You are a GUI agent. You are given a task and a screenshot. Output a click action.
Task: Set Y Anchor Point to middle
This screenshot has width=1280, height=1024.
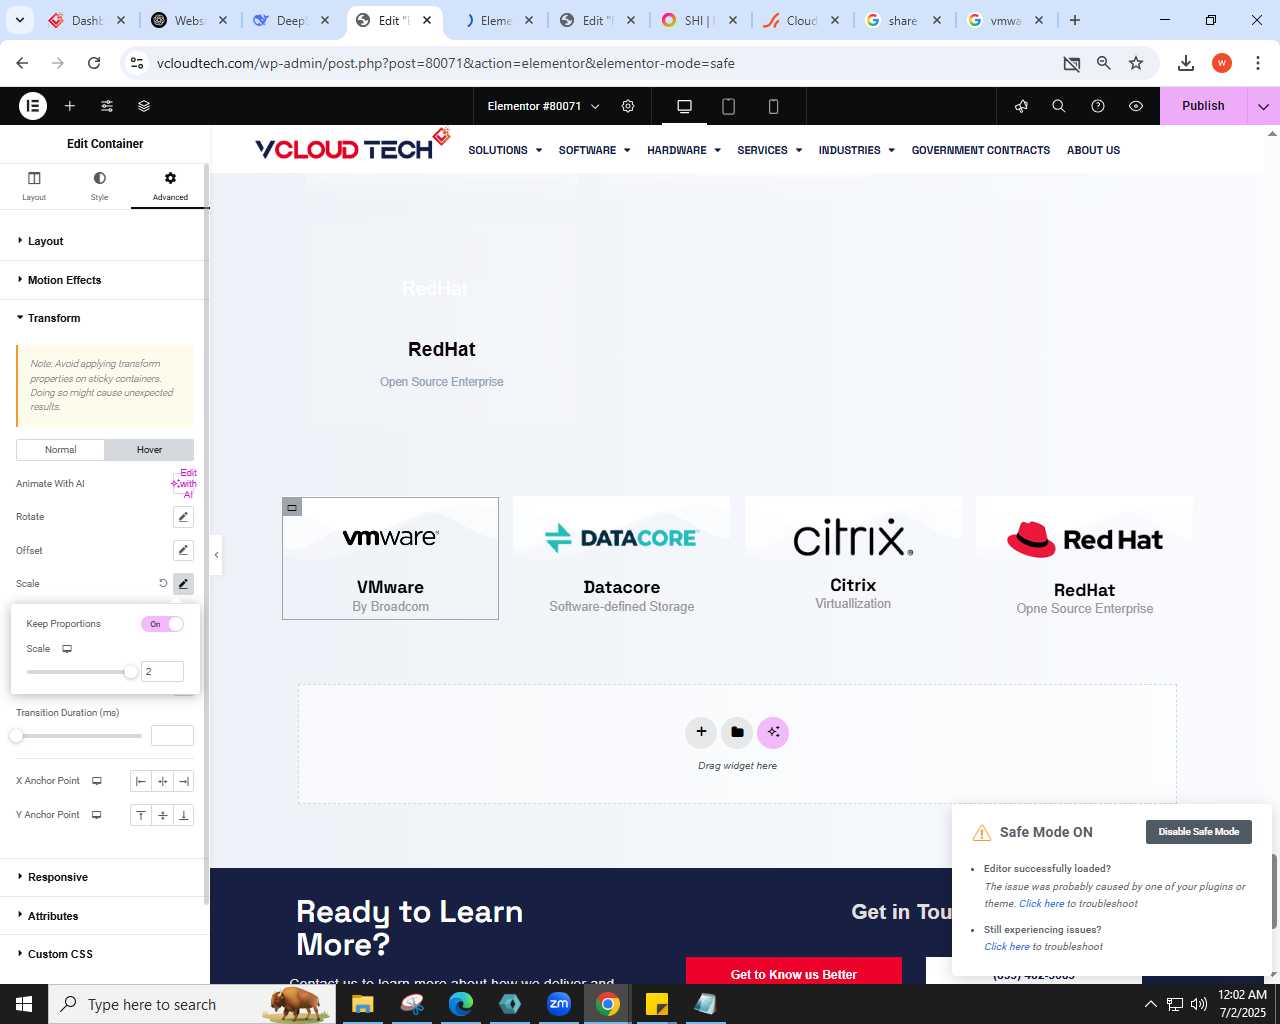pos(162,815)
